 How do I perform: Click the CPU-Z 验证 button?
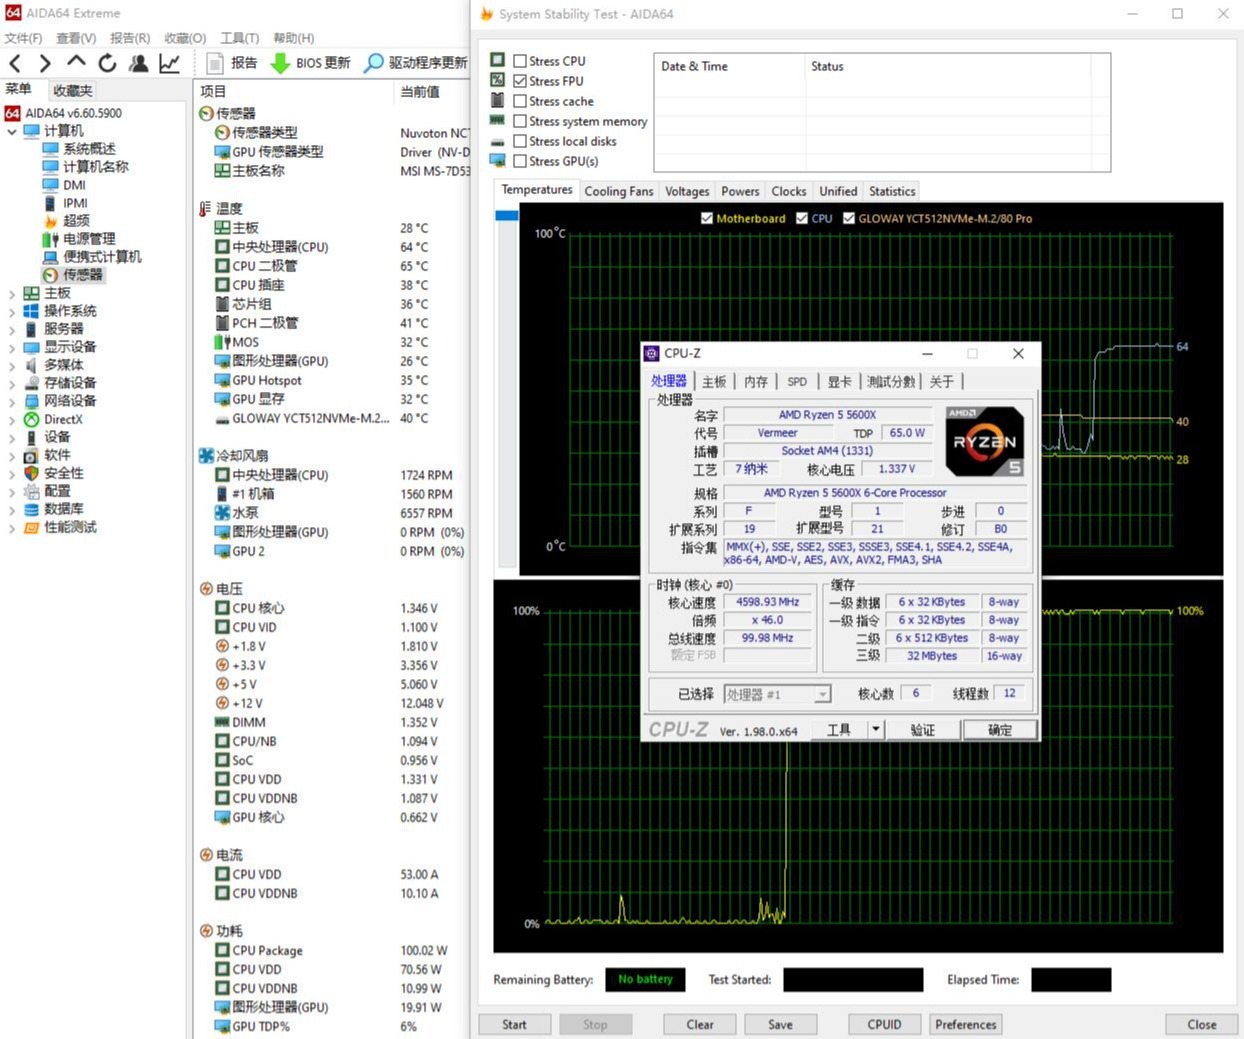(x=922, y=730)
